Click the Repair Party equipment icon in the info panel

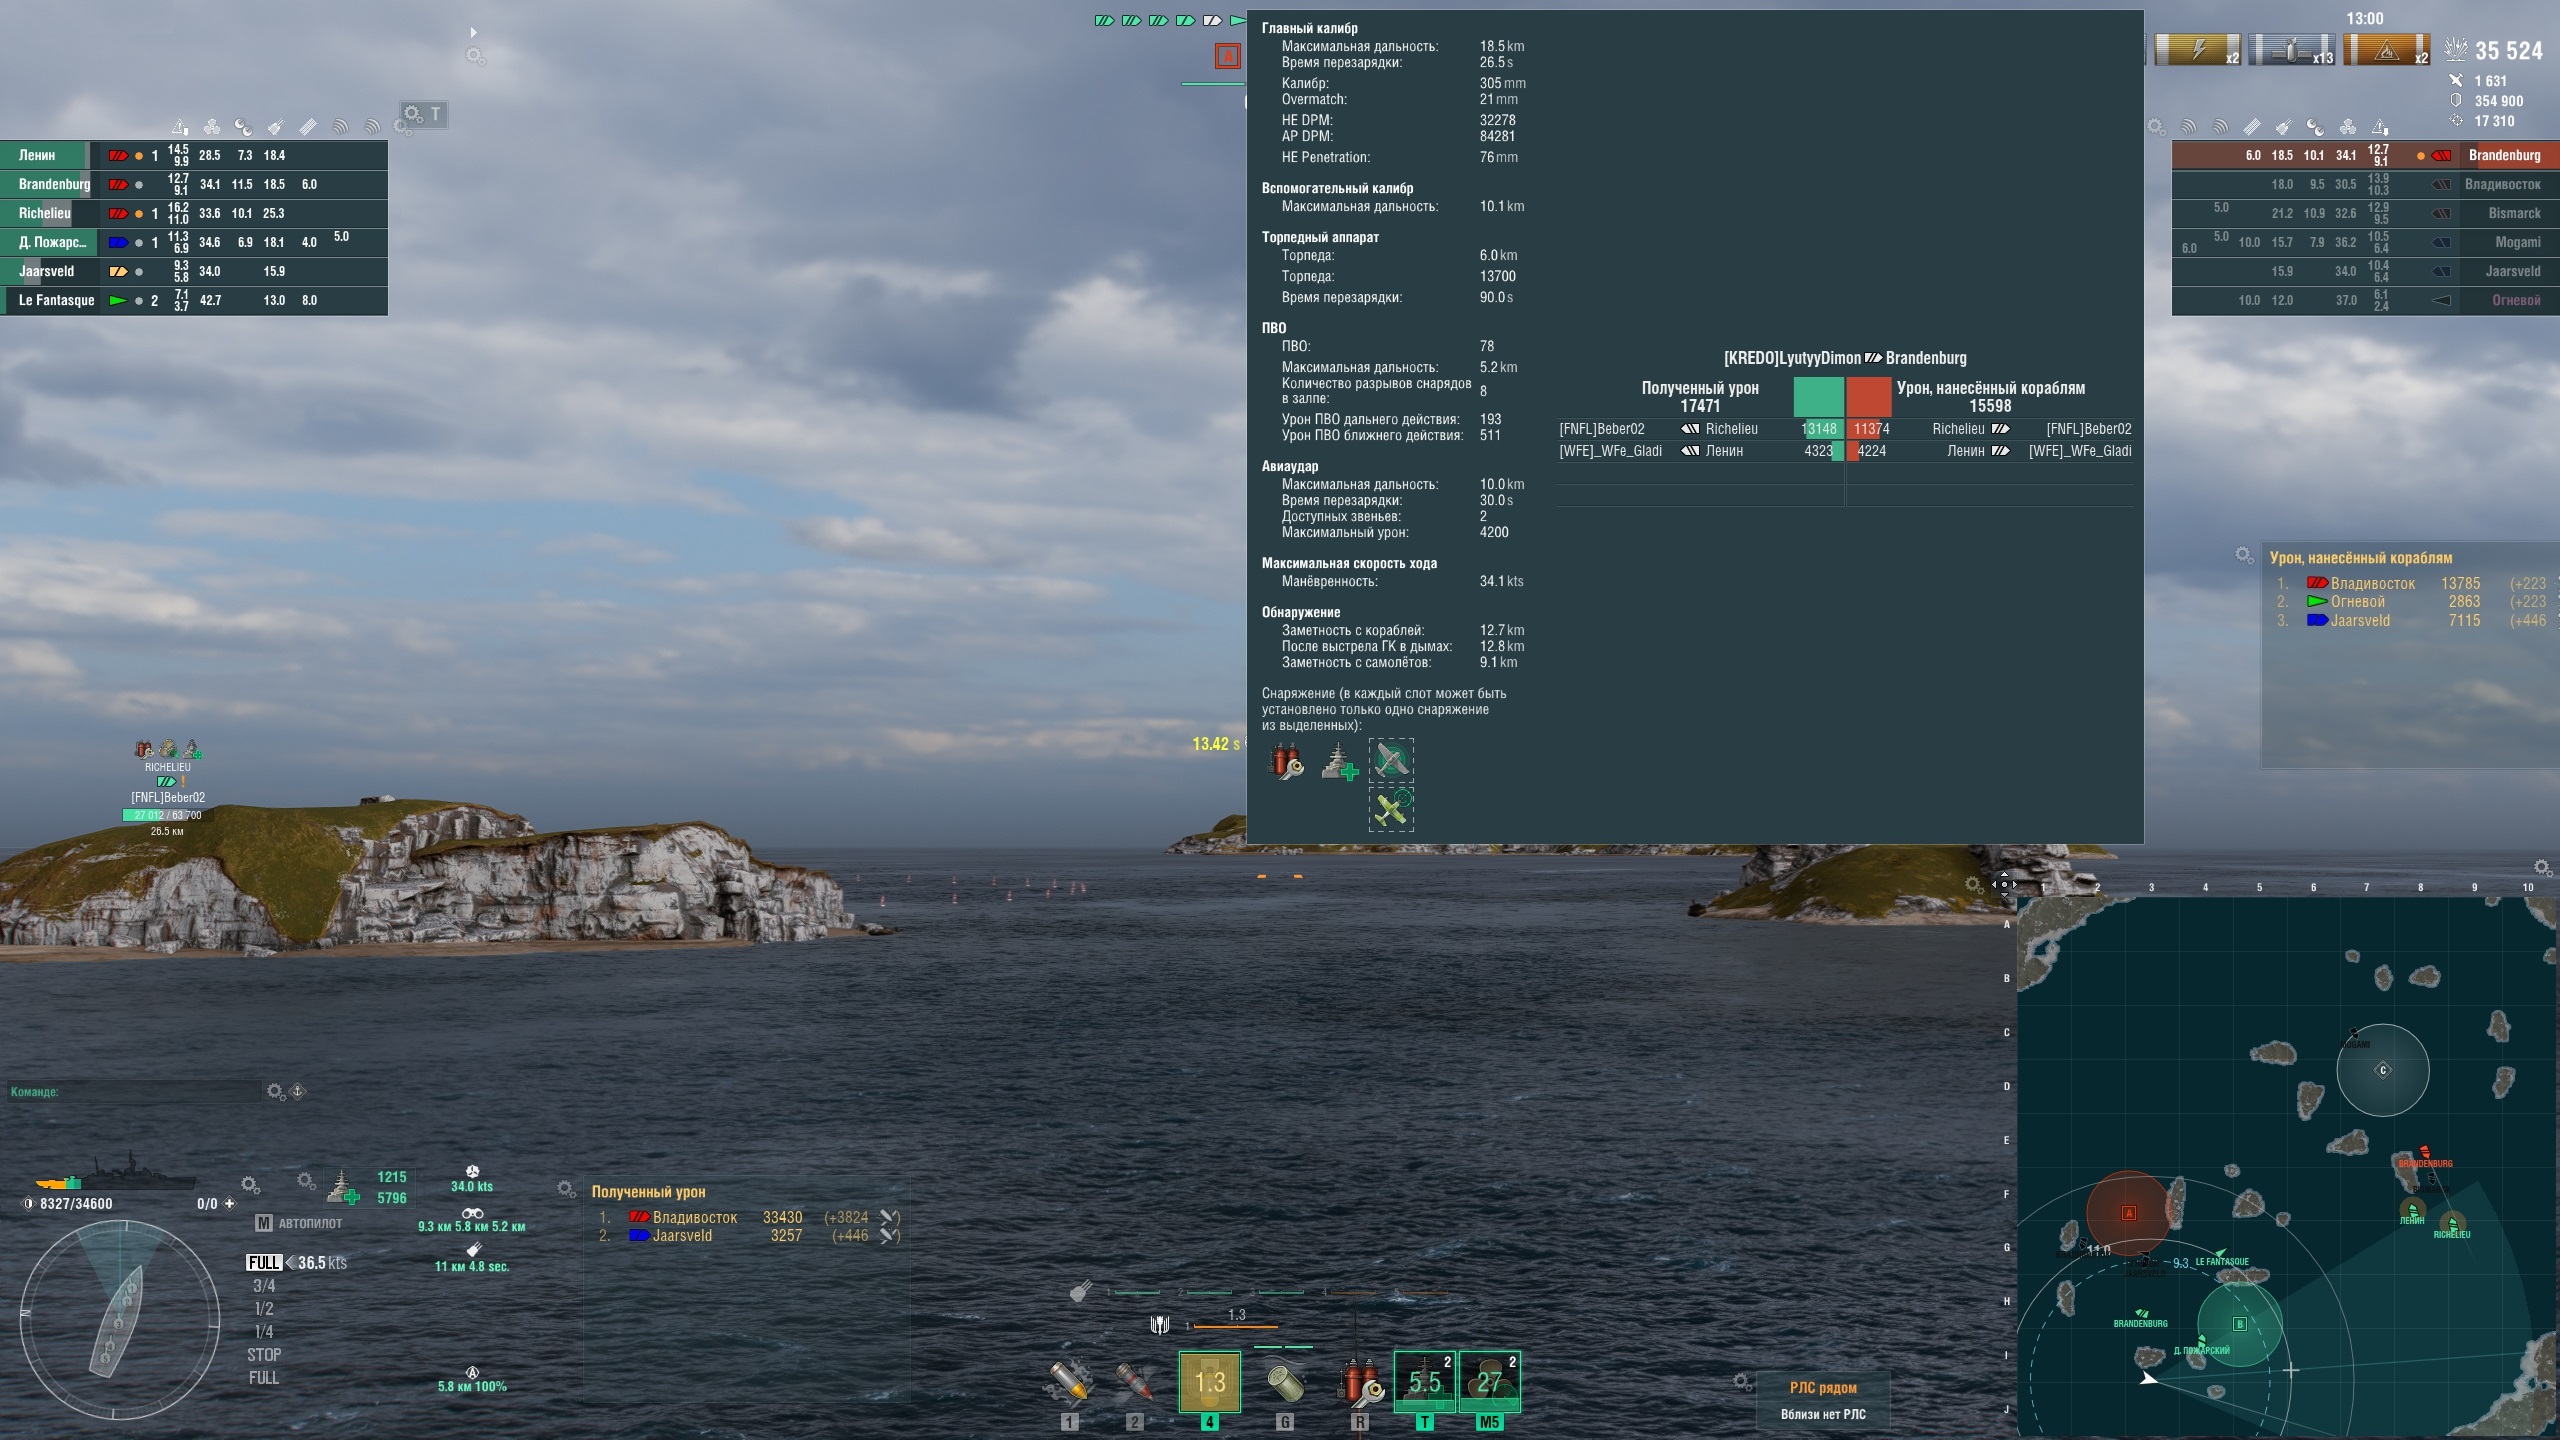(x=1339, y=762)
